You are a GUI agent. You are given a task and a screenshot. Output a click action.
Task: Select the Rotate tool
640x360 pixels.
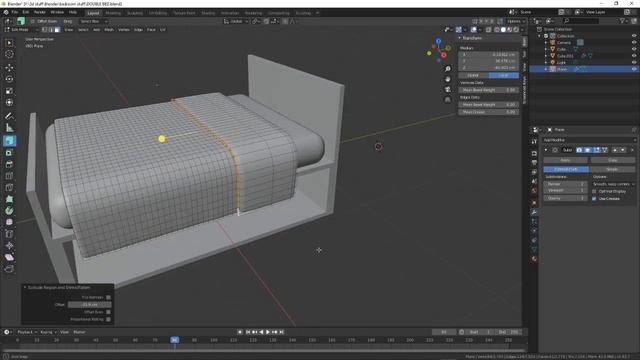(9, 79)
